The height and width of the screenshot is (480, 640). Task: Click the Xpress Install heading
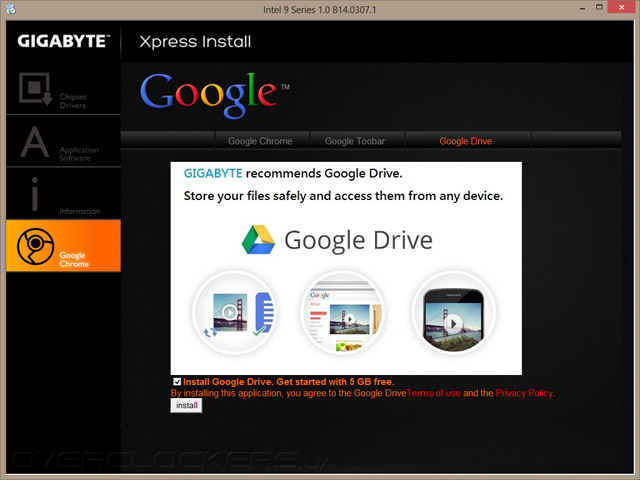[195, 42]
